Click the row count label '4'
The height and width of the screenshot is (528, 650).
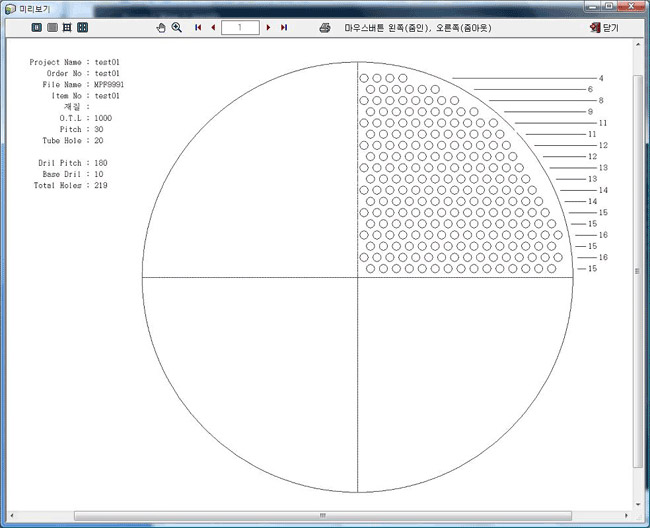pyautogui.click(x=601, y=78)
